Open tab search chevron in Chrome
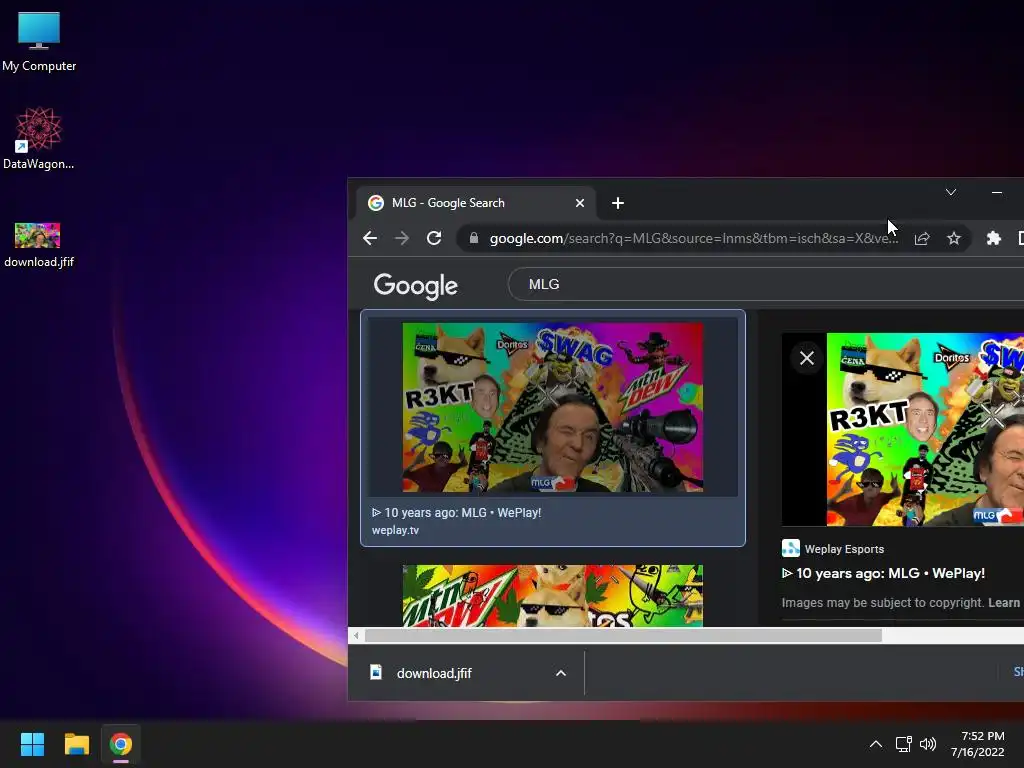Image resolution: width=1024 pixels, height=768 pixels. [x=951, y=192]
